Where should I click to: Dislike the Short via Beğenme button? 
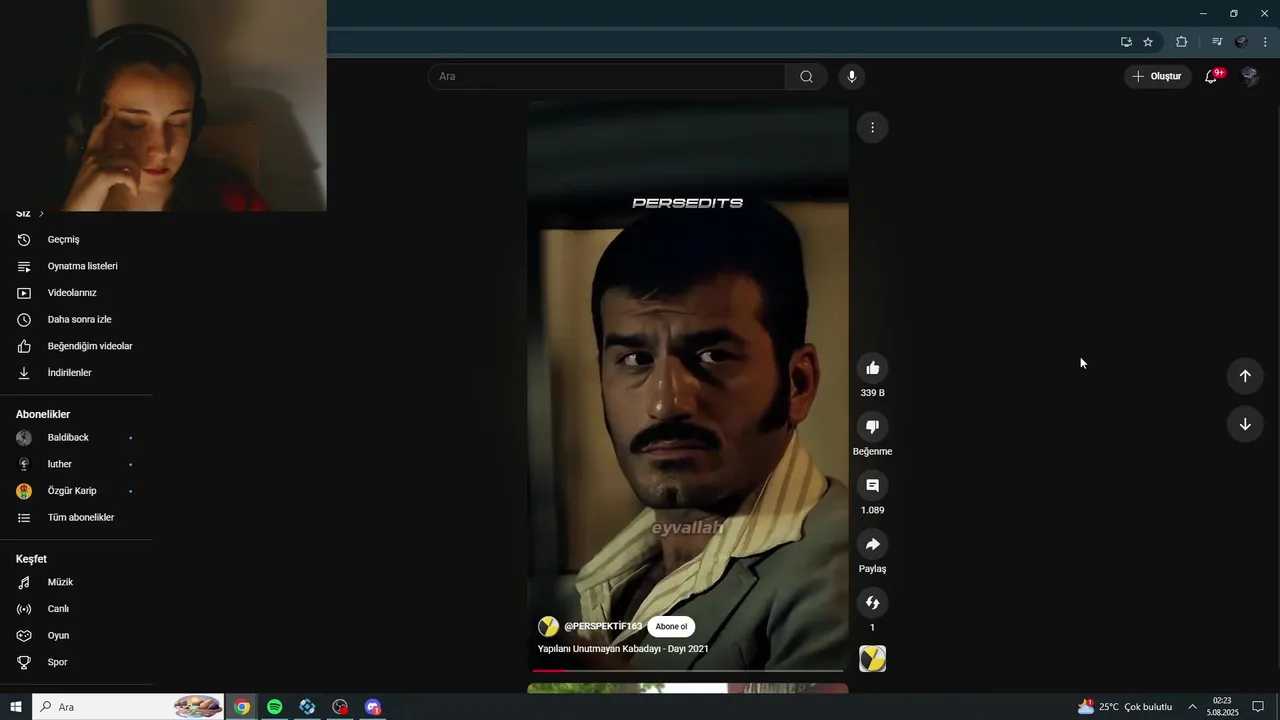[872, 427]
